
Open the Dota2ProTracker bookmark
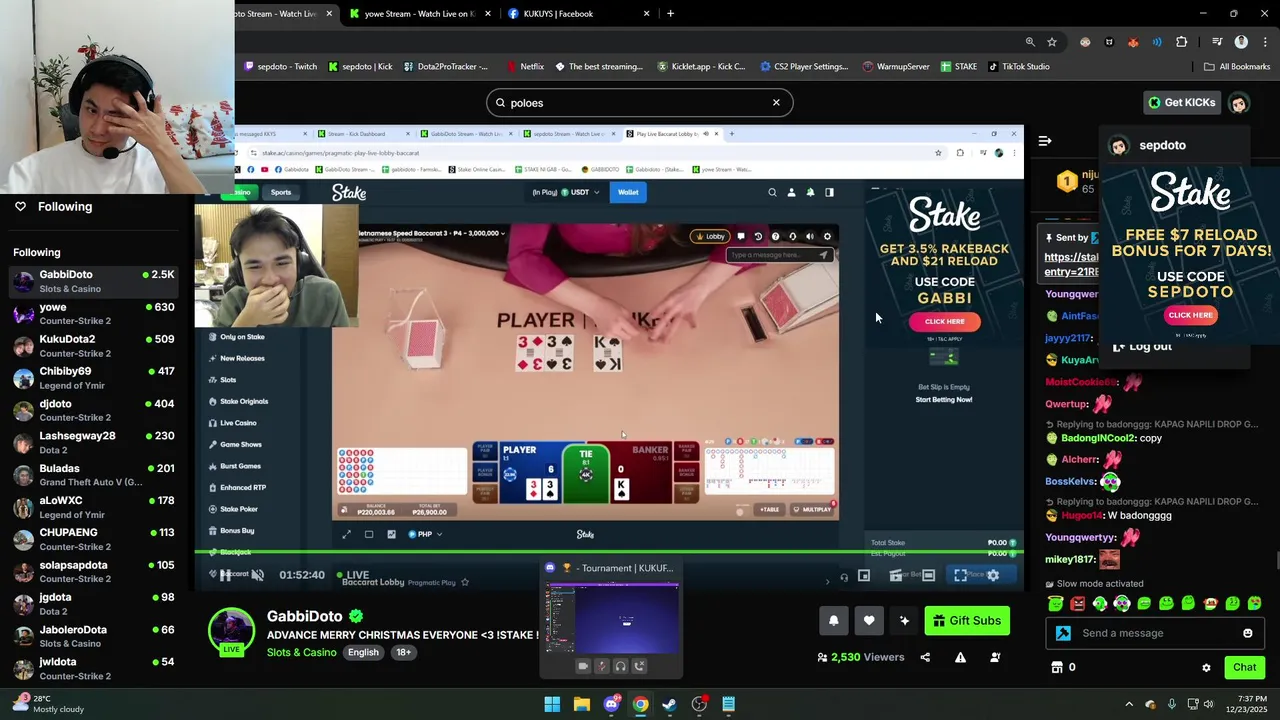point(446,67)
